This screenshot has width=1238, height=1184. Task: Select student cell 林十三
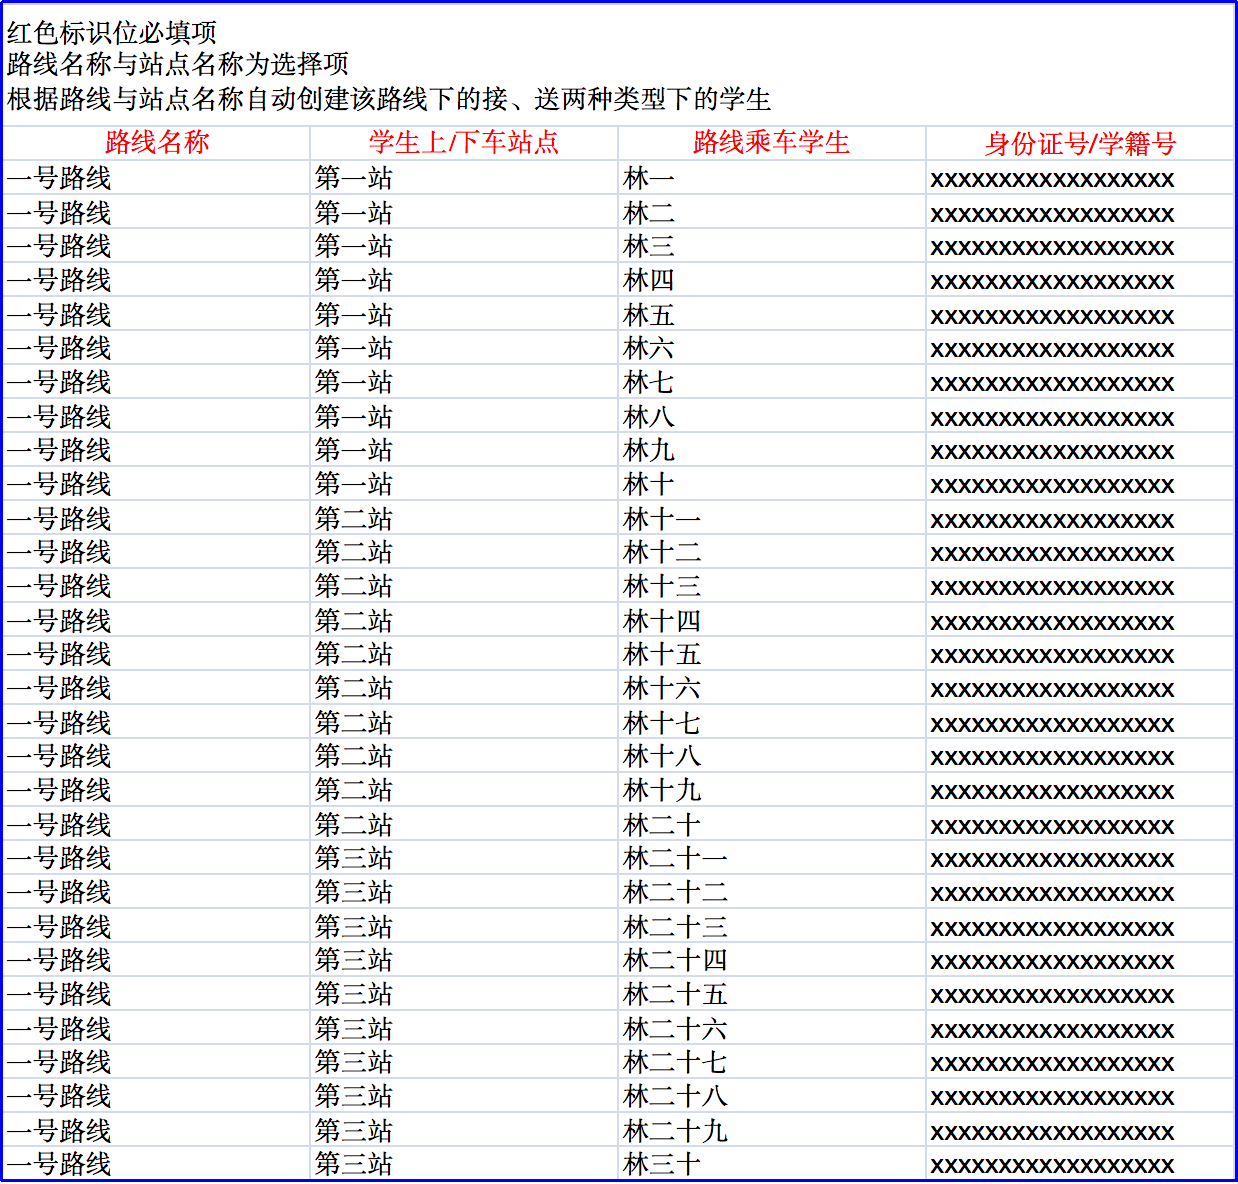pos(772,586)
